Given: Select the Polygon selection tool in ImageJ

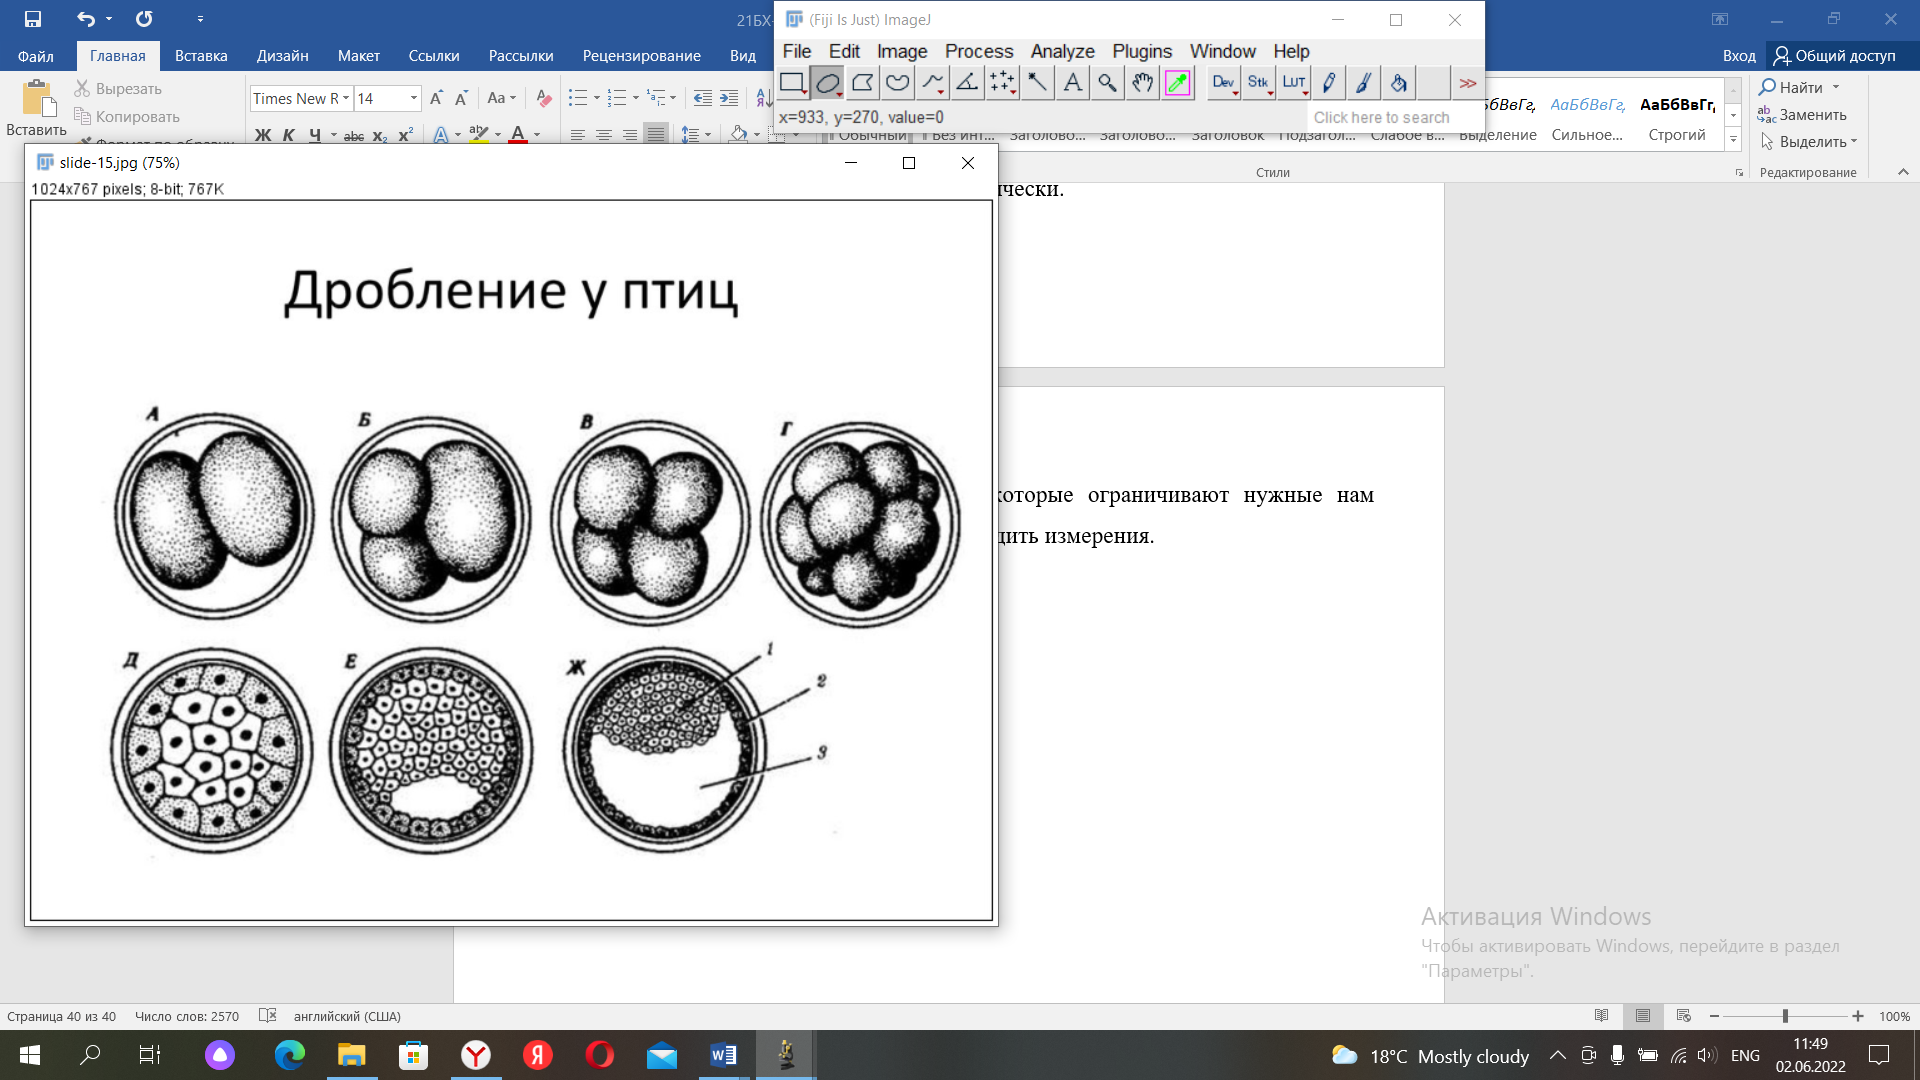Looking at the screenshot, I should coord(862,83).
